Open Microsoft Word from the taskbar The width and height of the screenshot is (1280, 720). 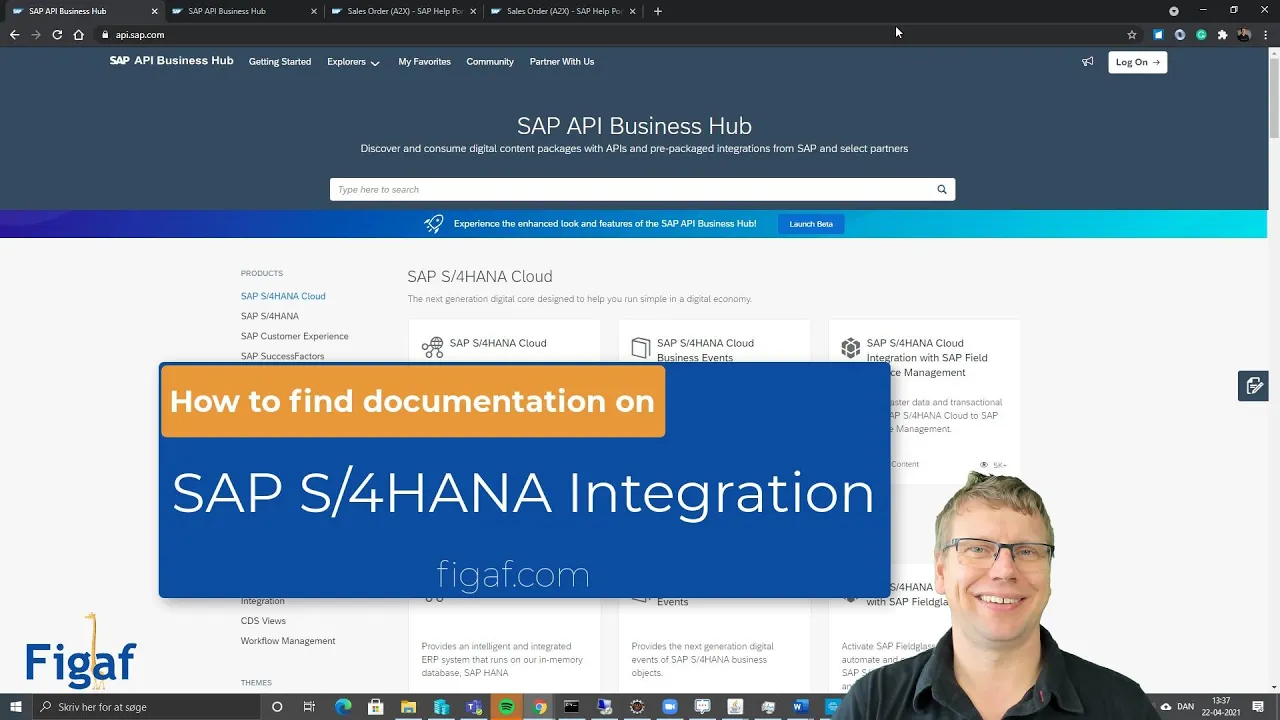tap(800, 707)
